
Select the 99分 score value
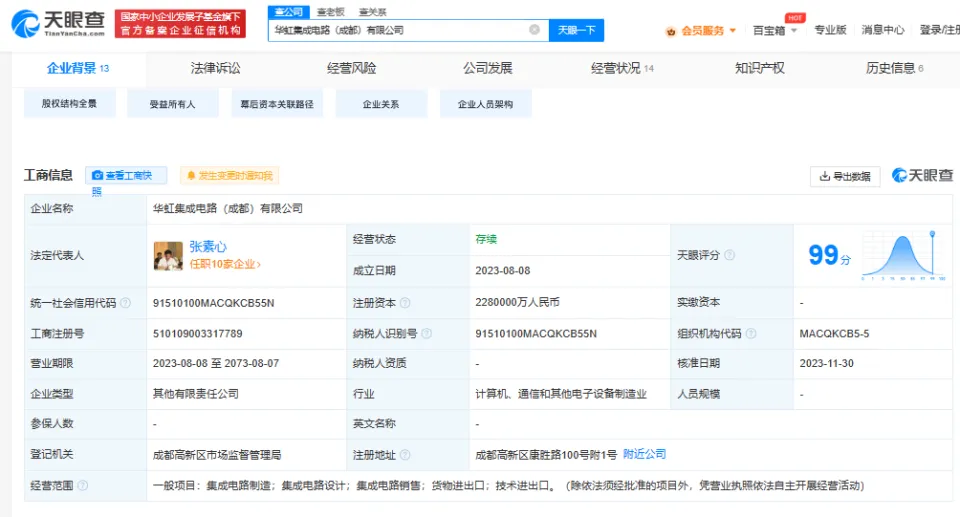click(x=830, y=255)
